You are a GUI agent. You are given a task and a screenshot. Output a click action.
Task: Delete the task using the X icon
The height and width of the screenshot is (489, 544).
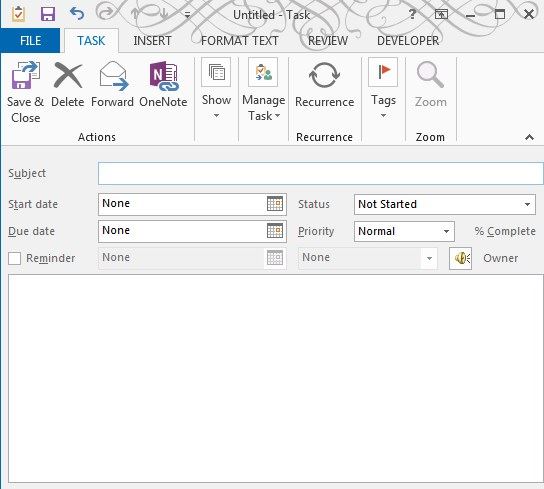click(68, 75)
